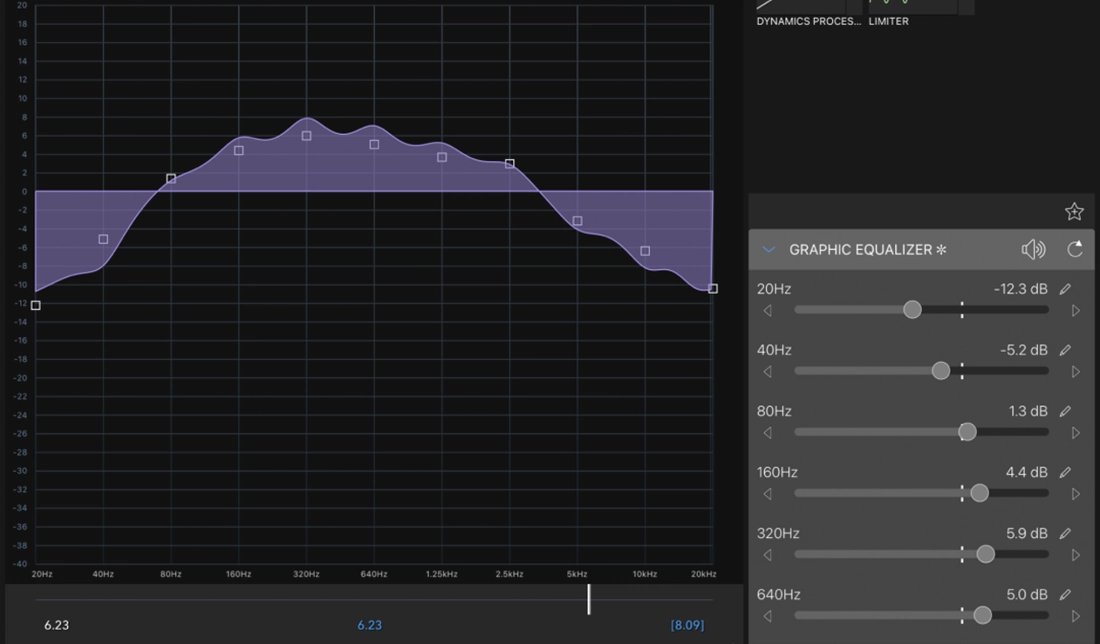Image resolution: width=1100 pixels, height=644 pixels.
Task: Click the bracketed 8.09 time value
Action: (687, 625)
